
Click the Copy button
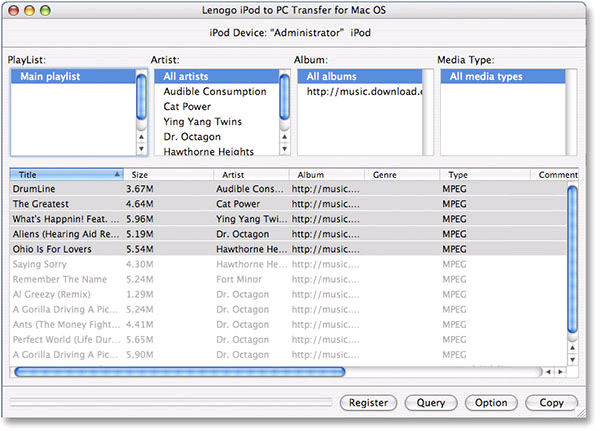(551, 403)
